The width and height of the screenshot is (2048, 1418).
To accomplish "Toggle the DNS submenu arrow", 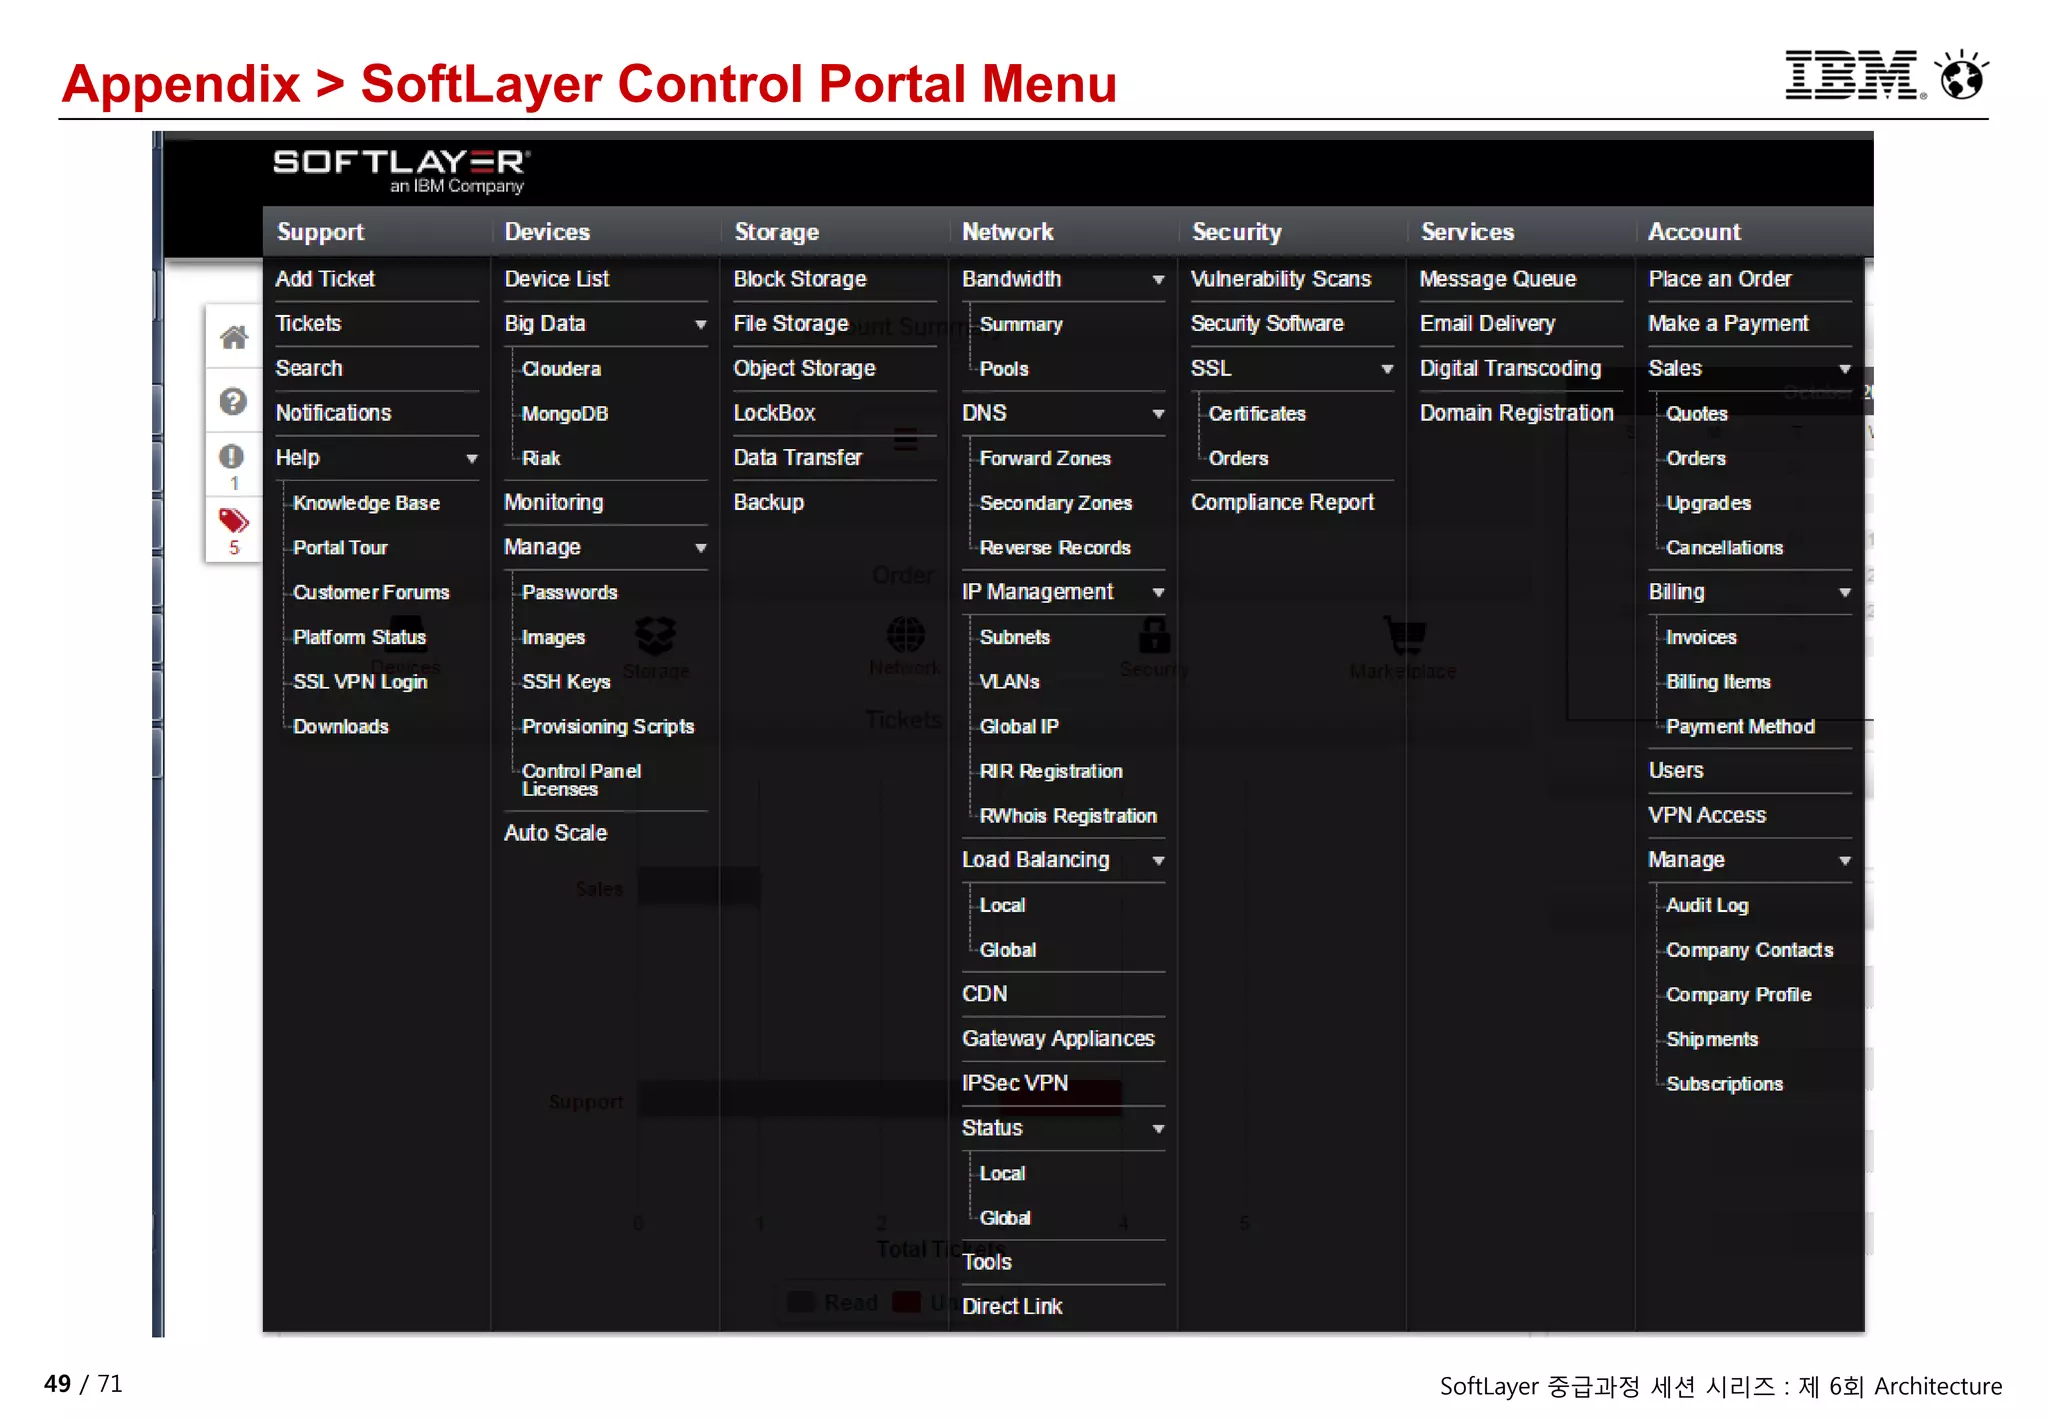I will coord(1158,414).
